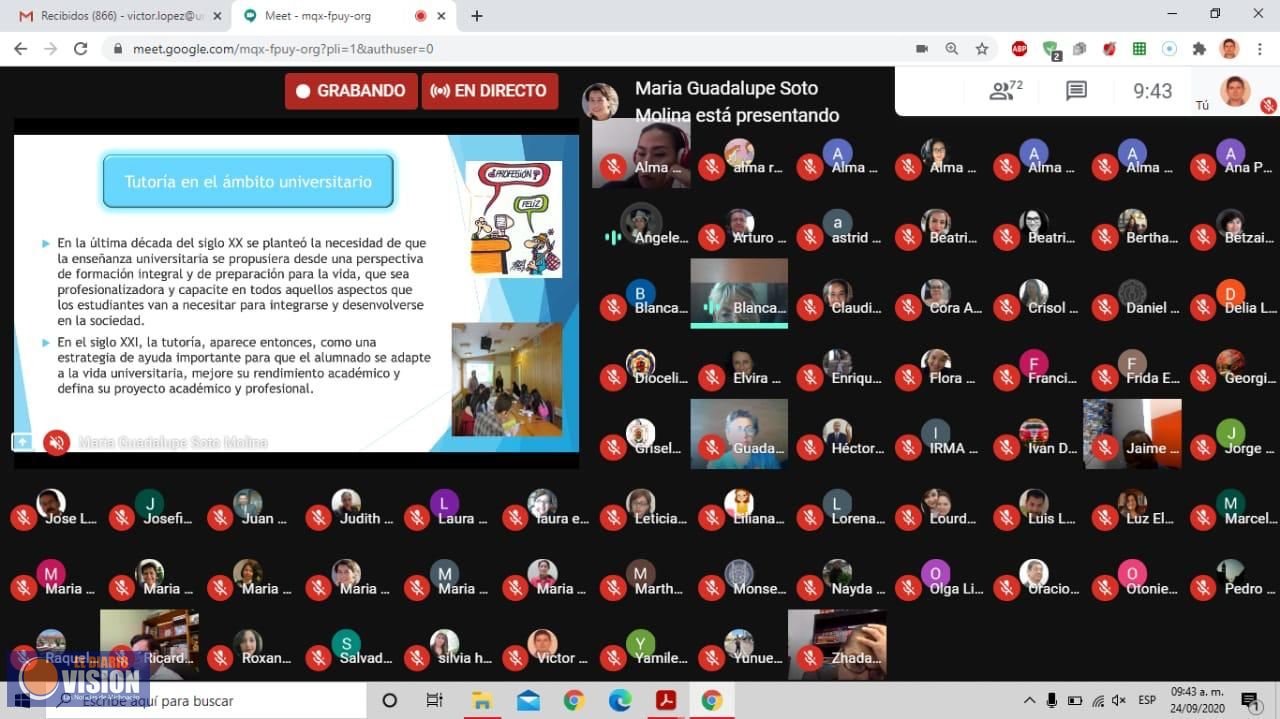Image resolution: width=1280 pixels, height=719 pixels.
Task: Click muted mic icon beside astrid
Action: tap(810, 237)
